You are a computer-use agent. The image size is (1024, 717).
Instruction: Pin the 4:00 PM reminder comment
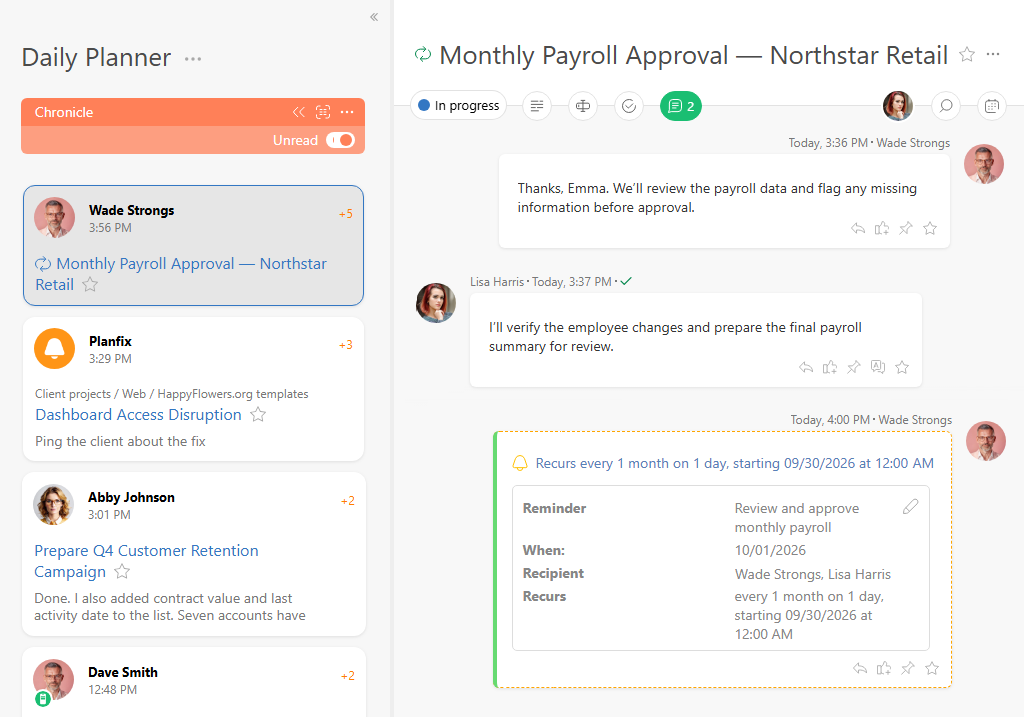tap(908, 668)
